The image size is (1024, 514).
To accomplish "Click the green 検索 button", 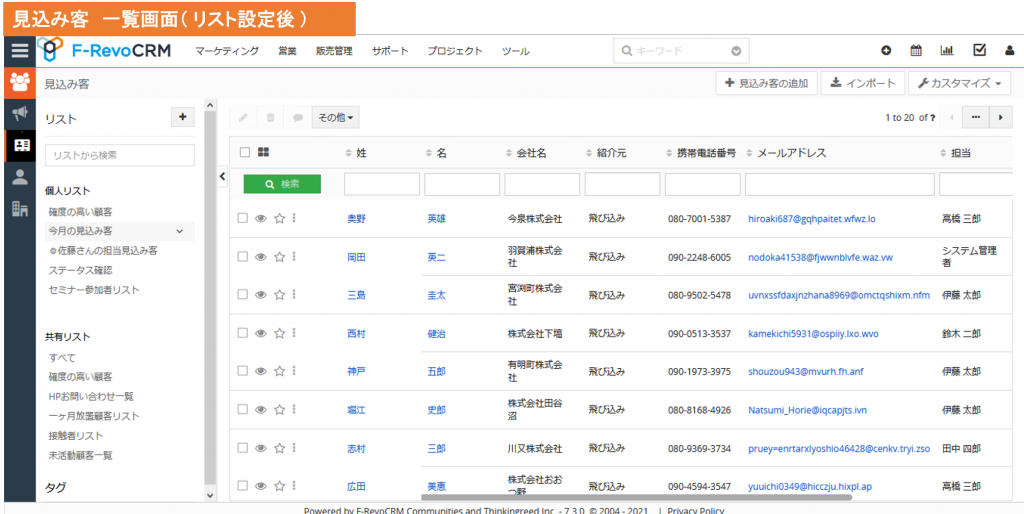I will (x=282, y=184).
